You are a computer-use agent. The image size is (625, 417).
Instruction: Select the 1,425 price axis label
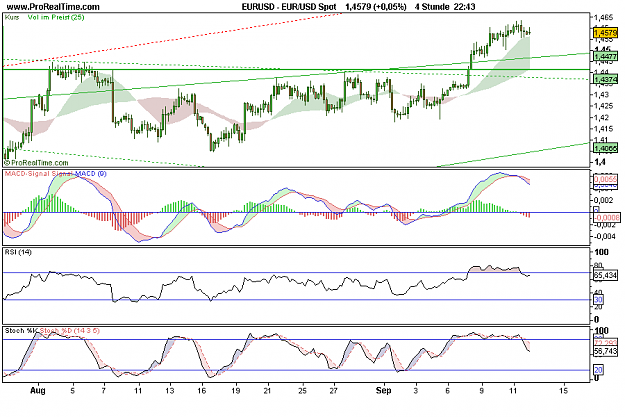tap(603, 106)
